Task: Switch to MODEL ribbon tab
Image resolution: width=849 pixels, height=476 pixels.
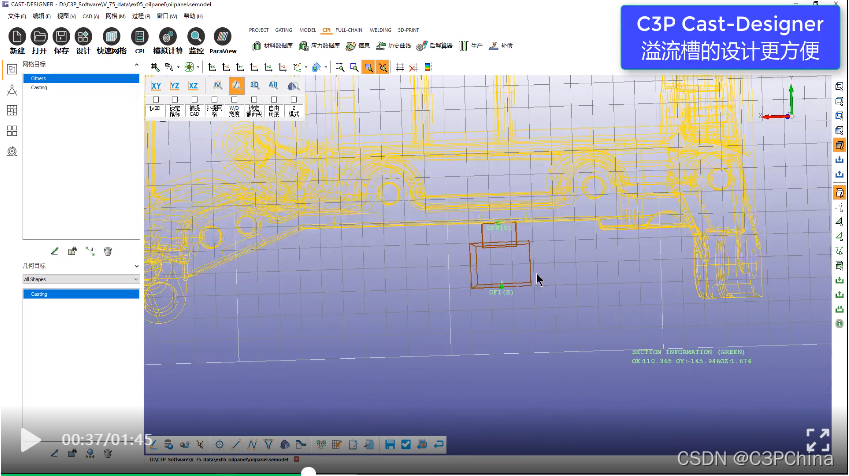Action: (308, 30)
